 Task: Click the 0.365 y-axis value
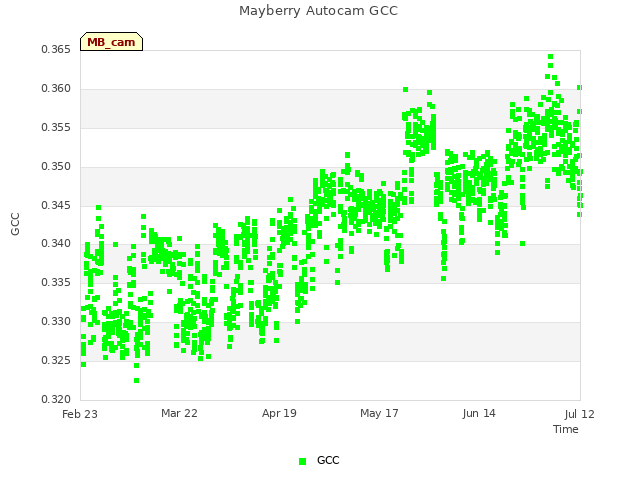coord(56,49)
